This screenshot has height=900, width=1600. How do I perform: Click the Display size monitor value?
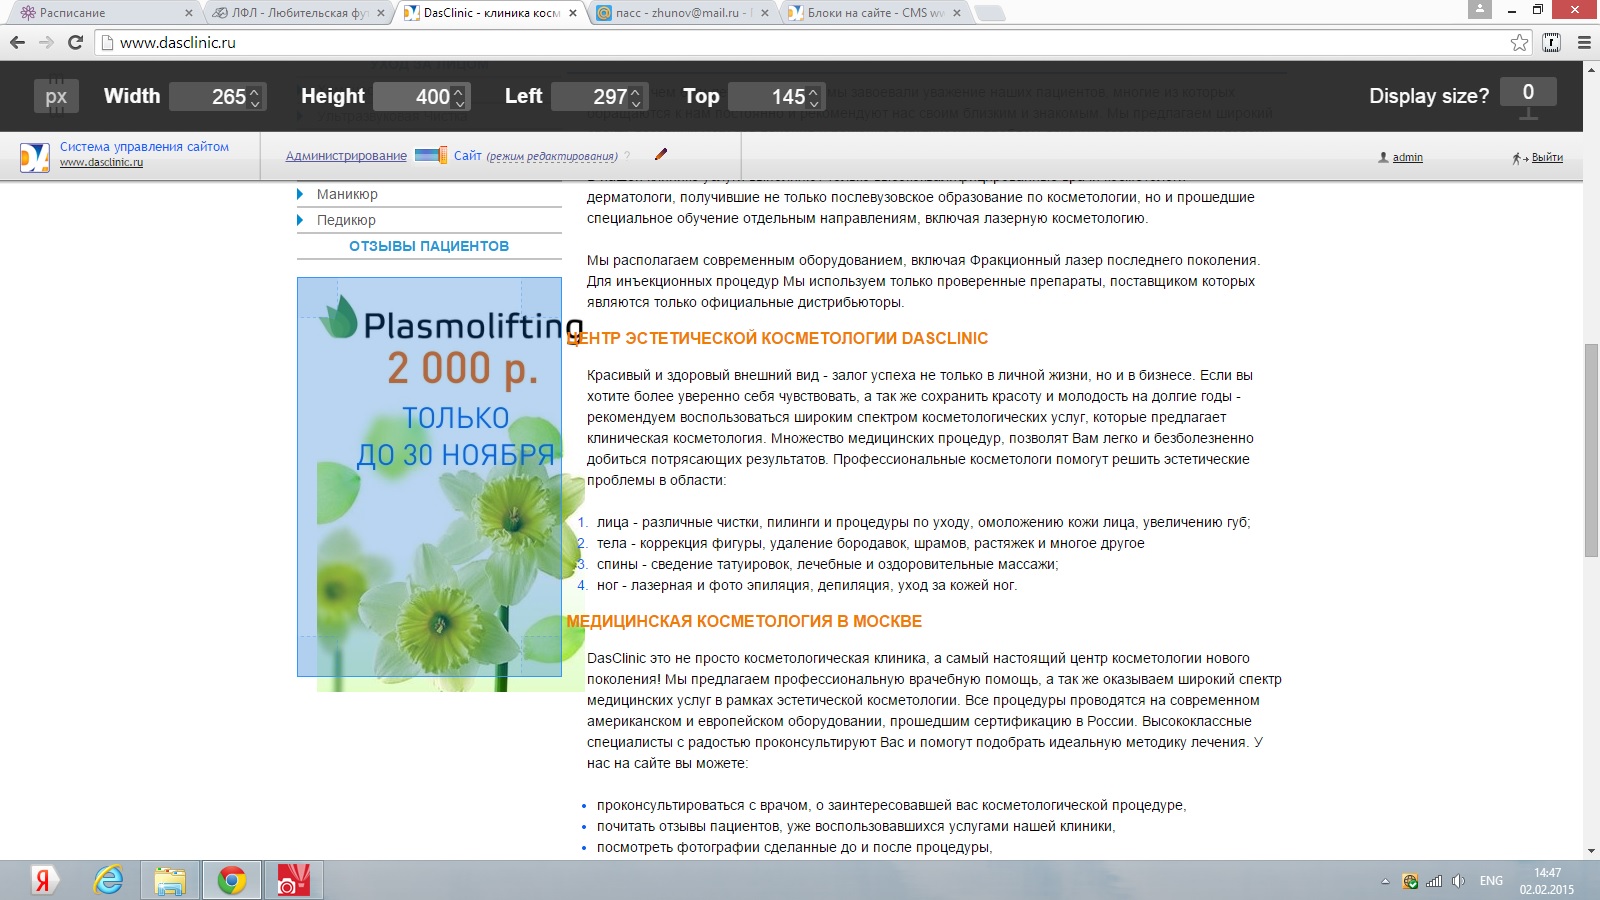pos(1528,92)
